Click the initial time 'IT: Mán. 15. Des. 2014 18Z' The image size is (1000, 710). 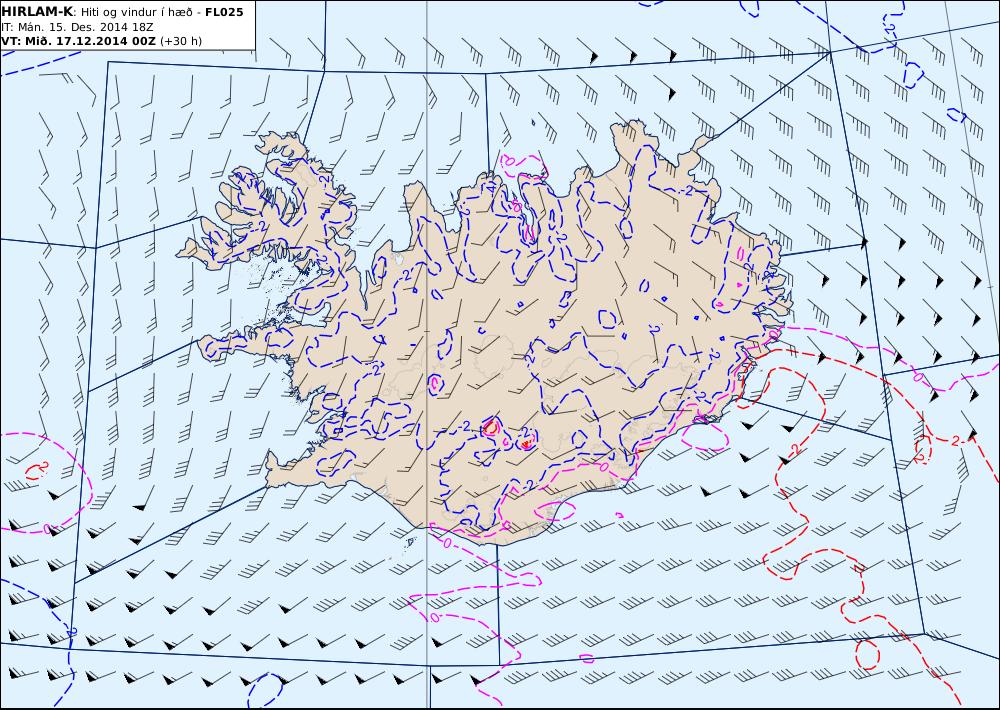tap(77, 27)
